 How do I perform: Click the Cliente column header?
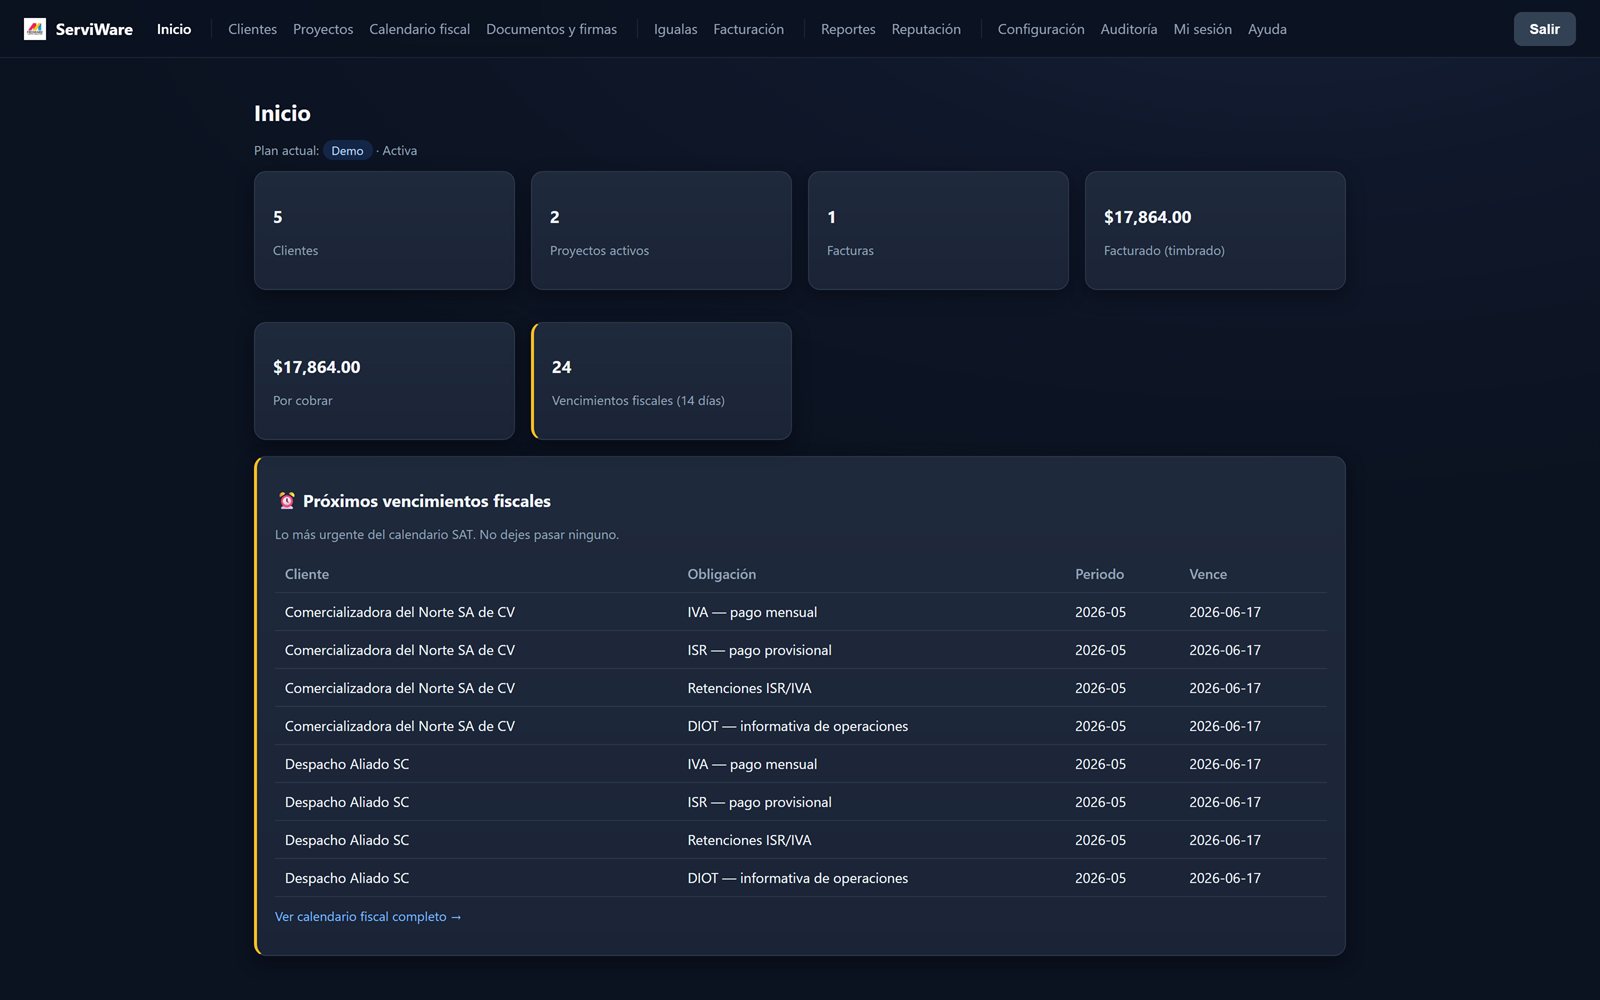point(307,574)
